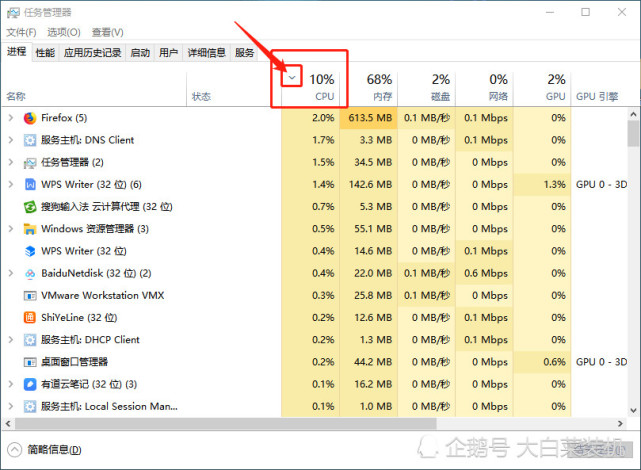Screen dimensions: 641x470
Task: Switch to the 进程 tab
Action: 16,51
